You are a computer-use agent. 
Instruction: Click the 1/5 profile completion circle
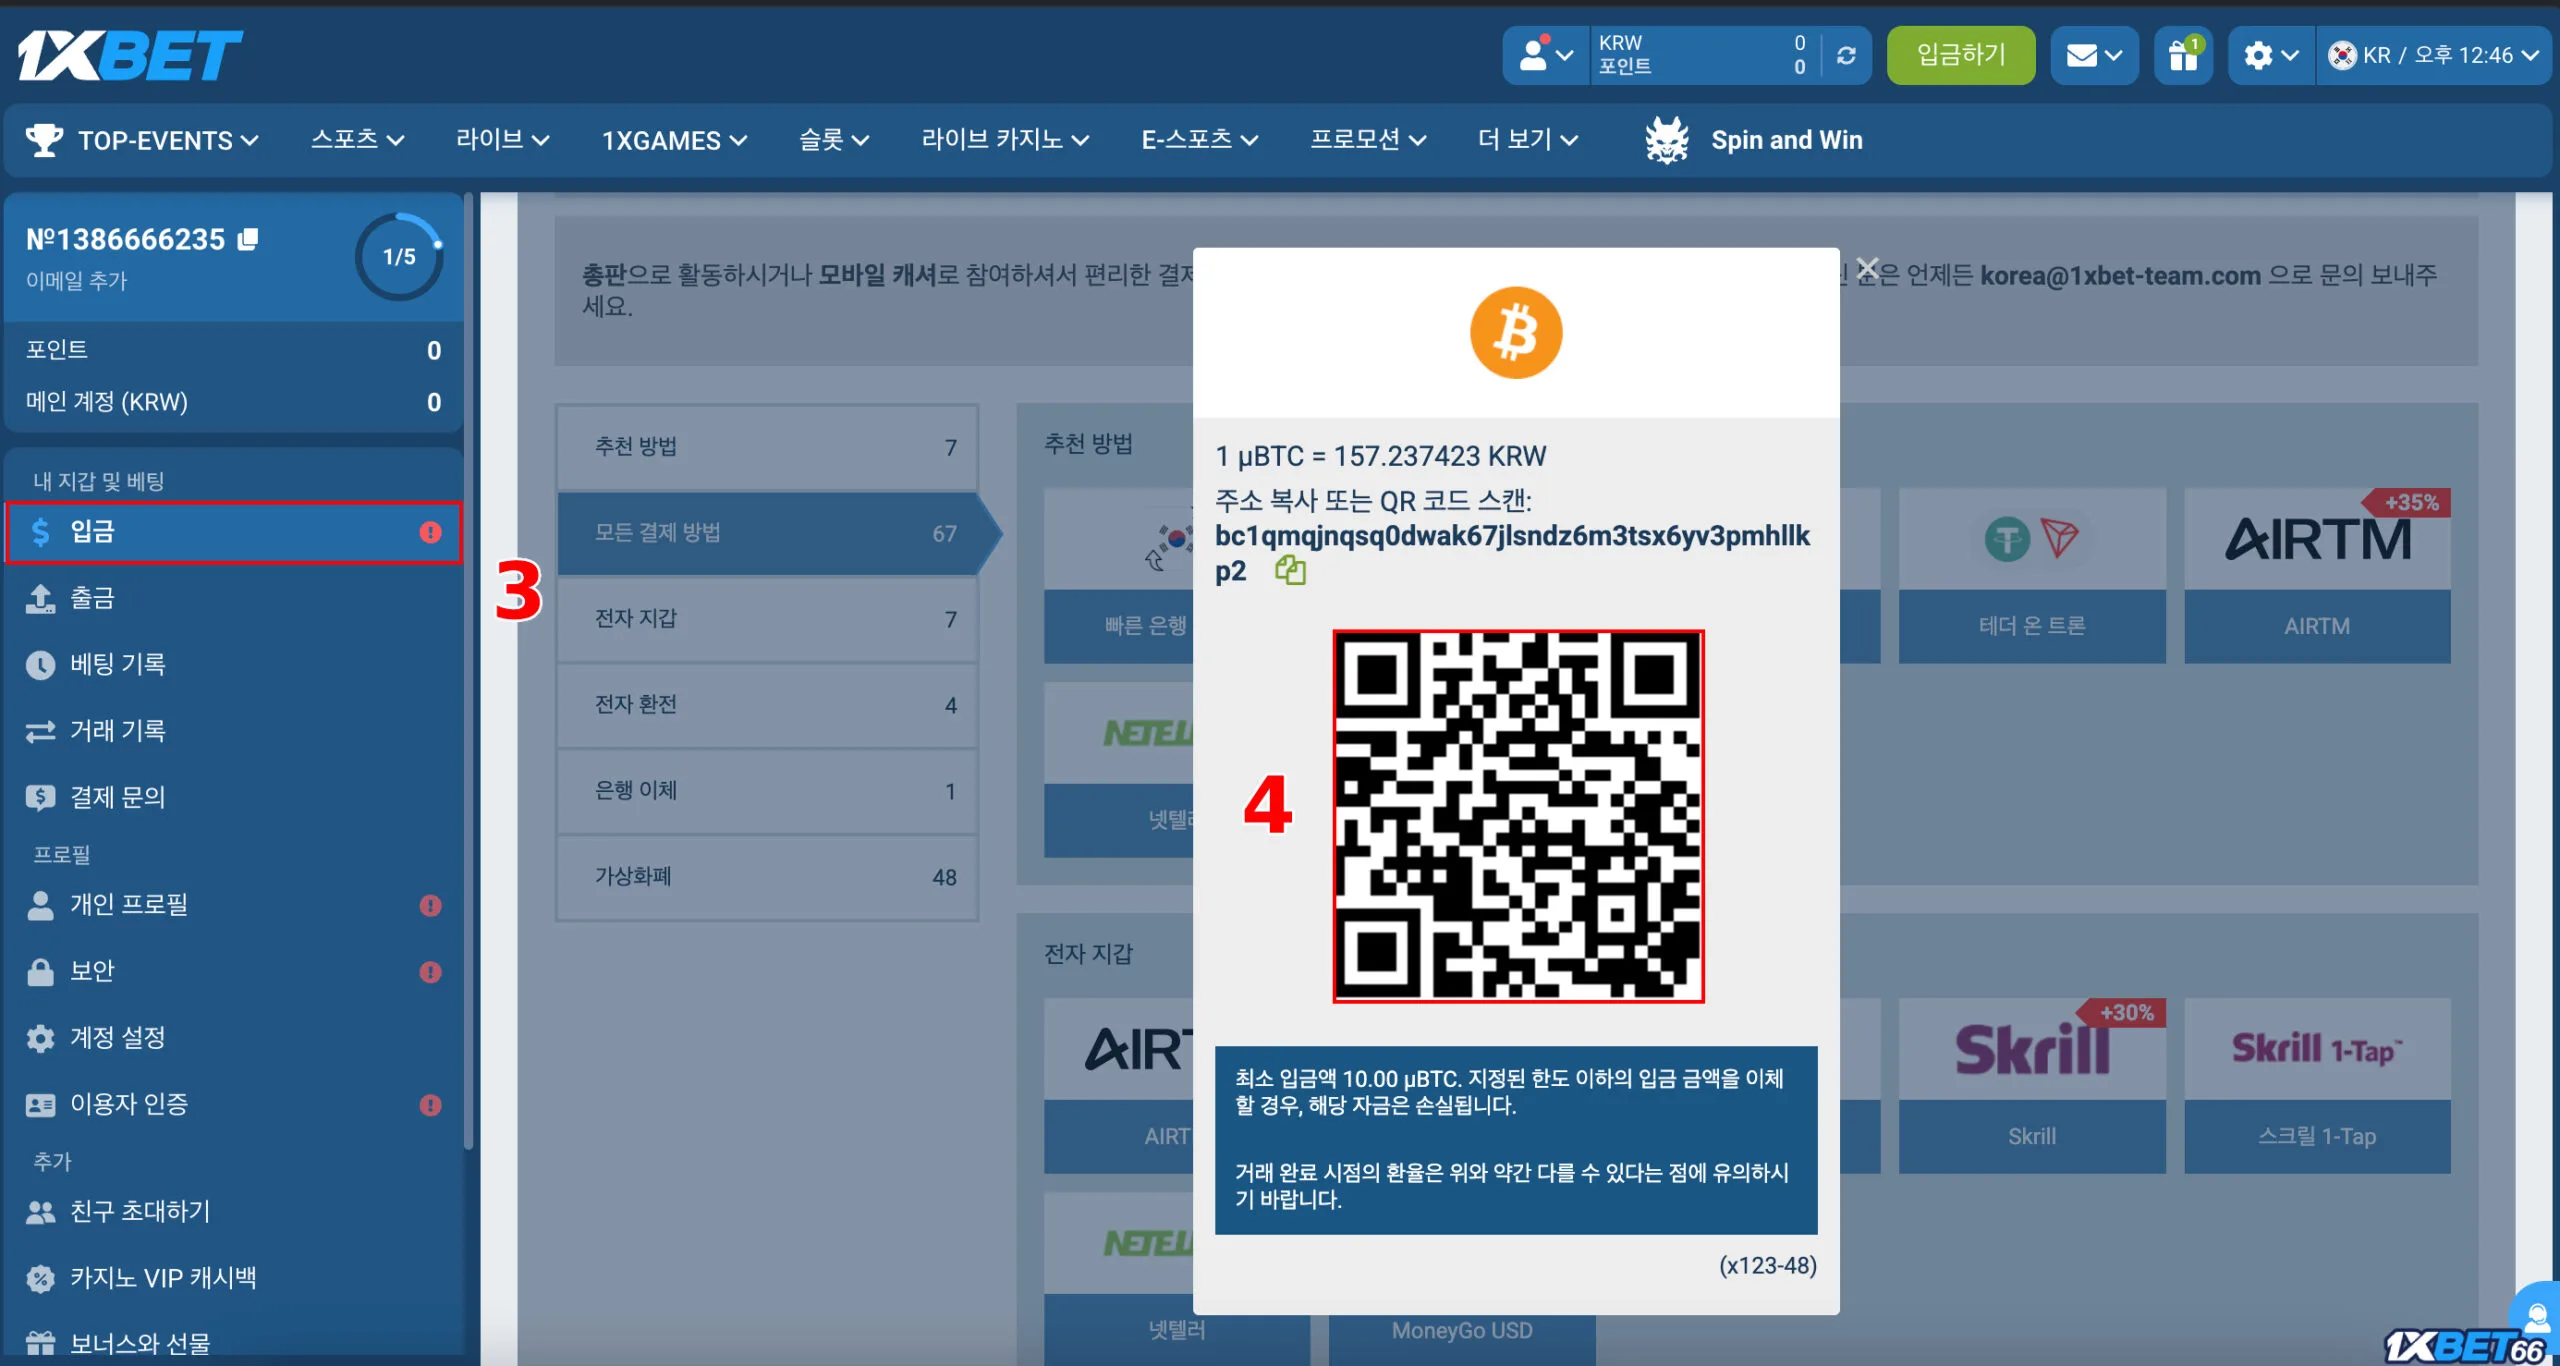(398, 256)
